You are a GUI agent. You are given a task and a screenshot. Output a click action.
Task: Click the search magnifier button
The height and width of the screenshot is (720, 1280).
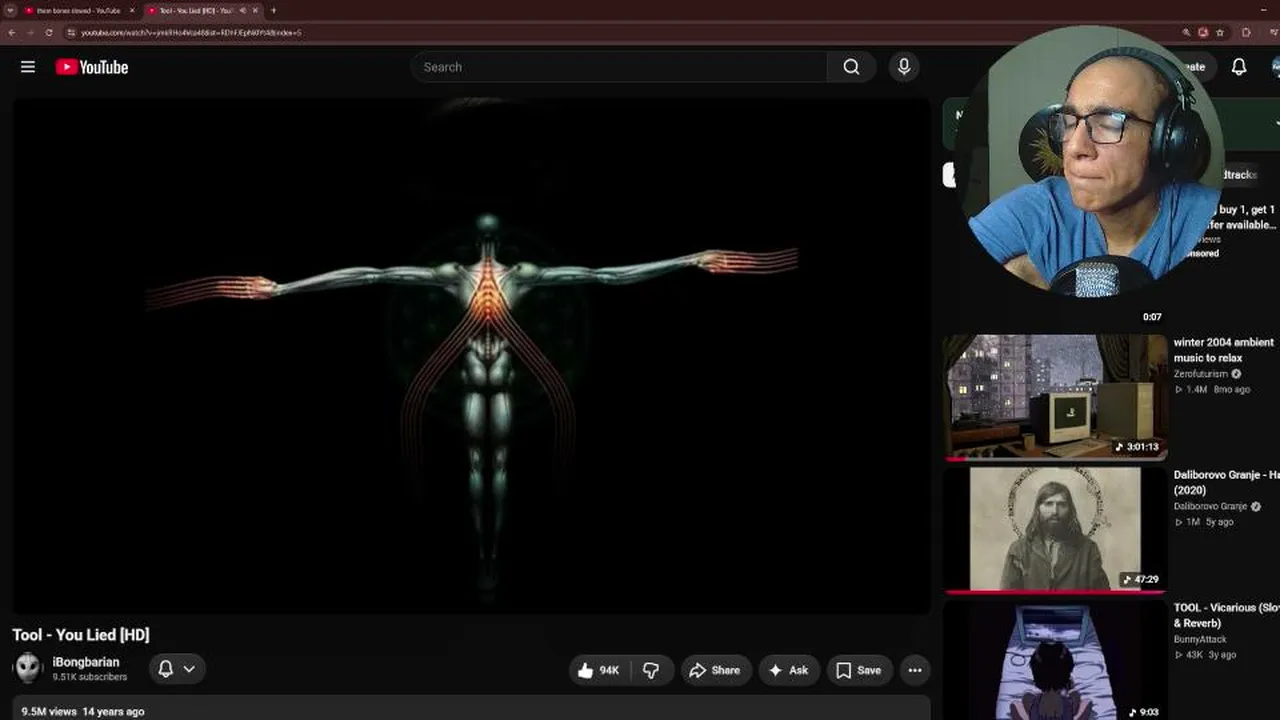[851, 67]
